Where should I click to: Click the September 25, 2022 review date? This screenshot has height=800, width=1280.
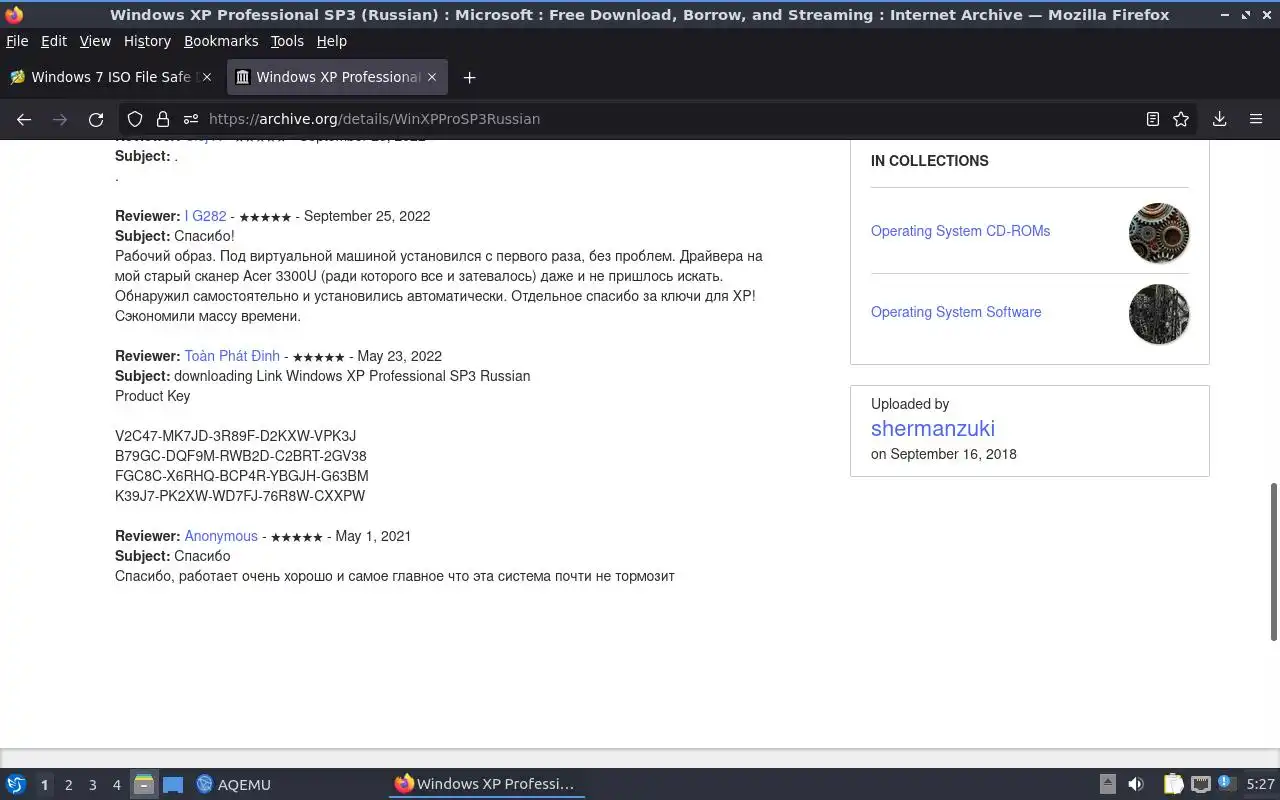(367, 216)
